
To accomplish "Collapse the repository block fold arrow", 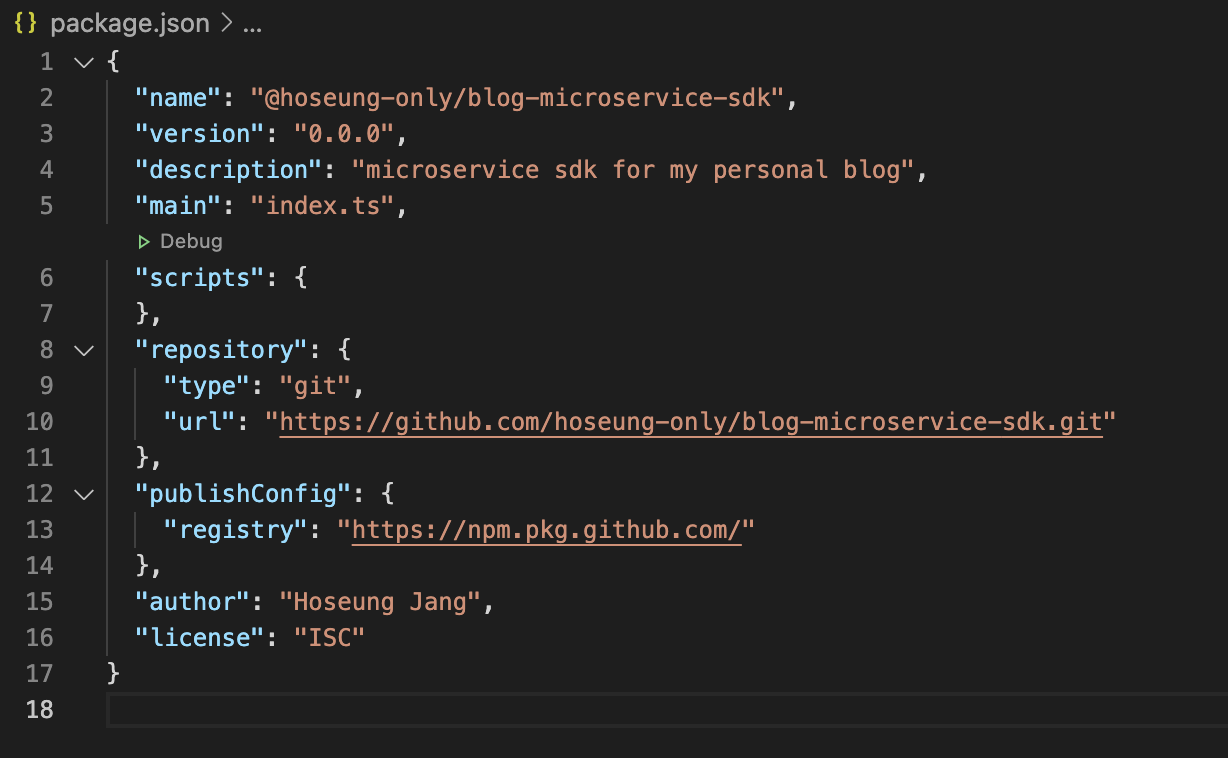I will 84,350.
